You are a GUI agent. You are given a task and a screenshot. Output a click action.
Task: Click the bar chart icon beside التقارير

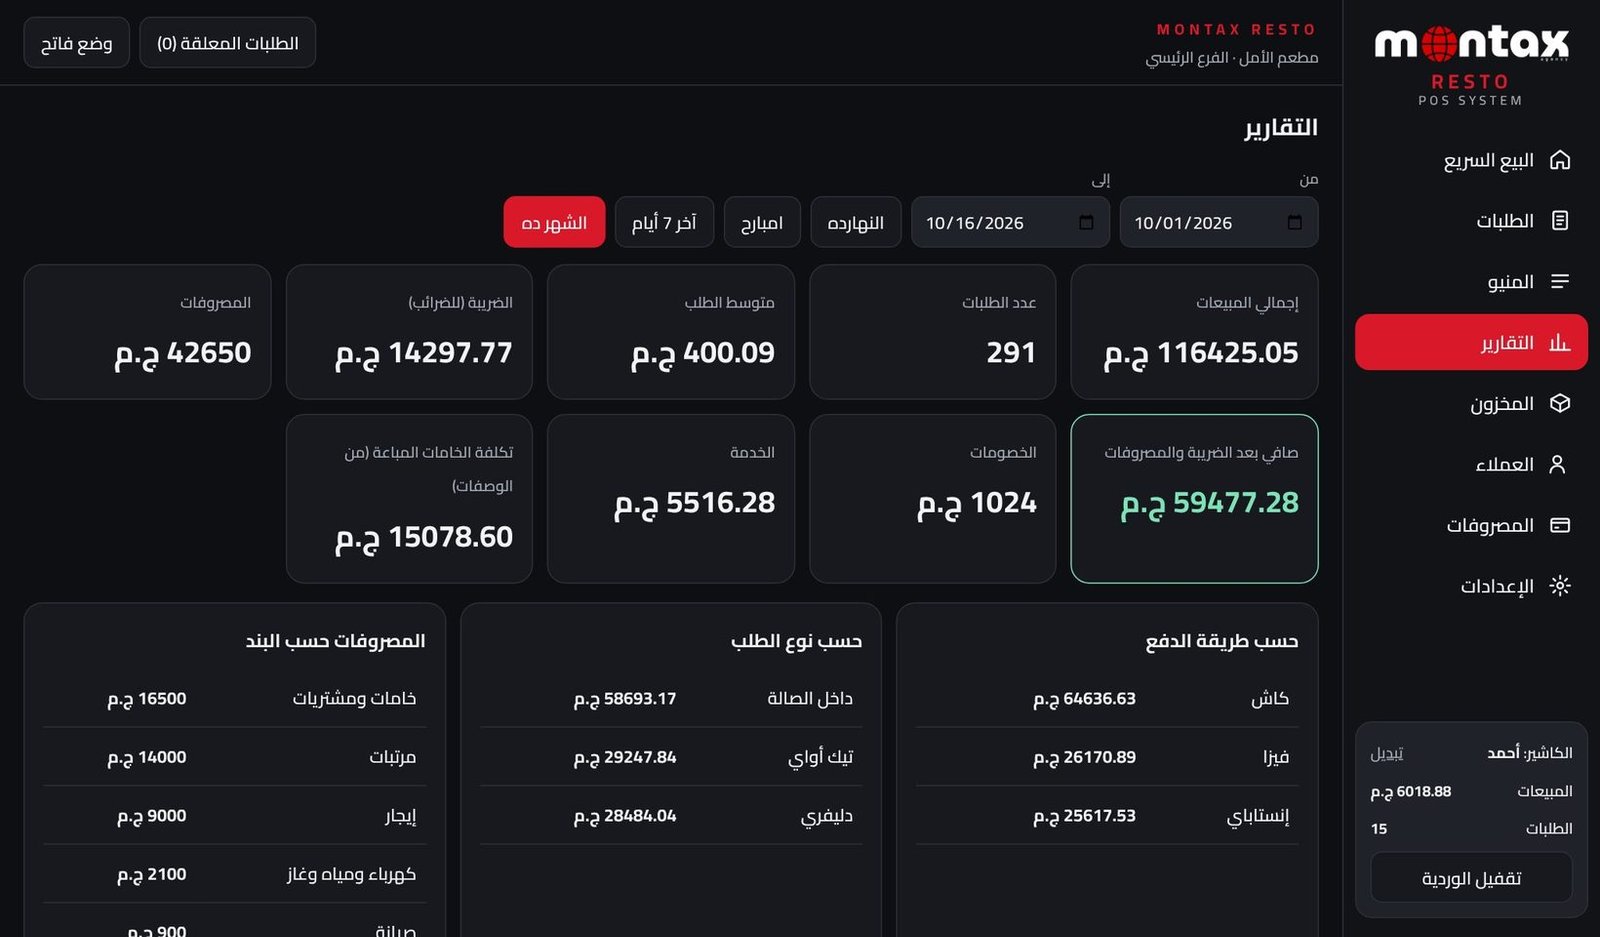click(1560, 343)
